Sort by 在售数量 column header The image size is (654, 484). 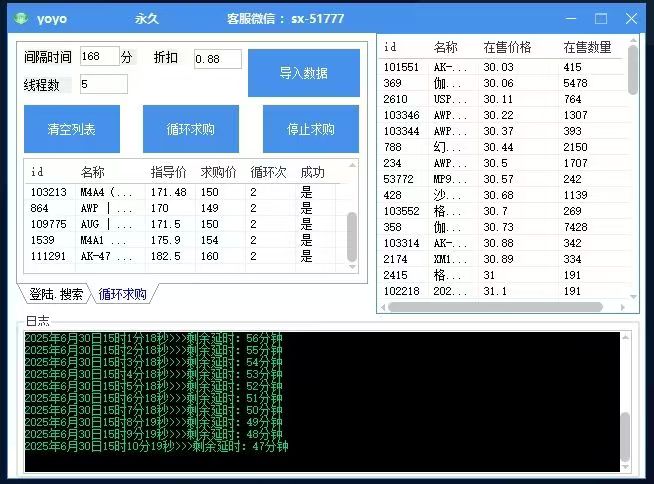587,47
